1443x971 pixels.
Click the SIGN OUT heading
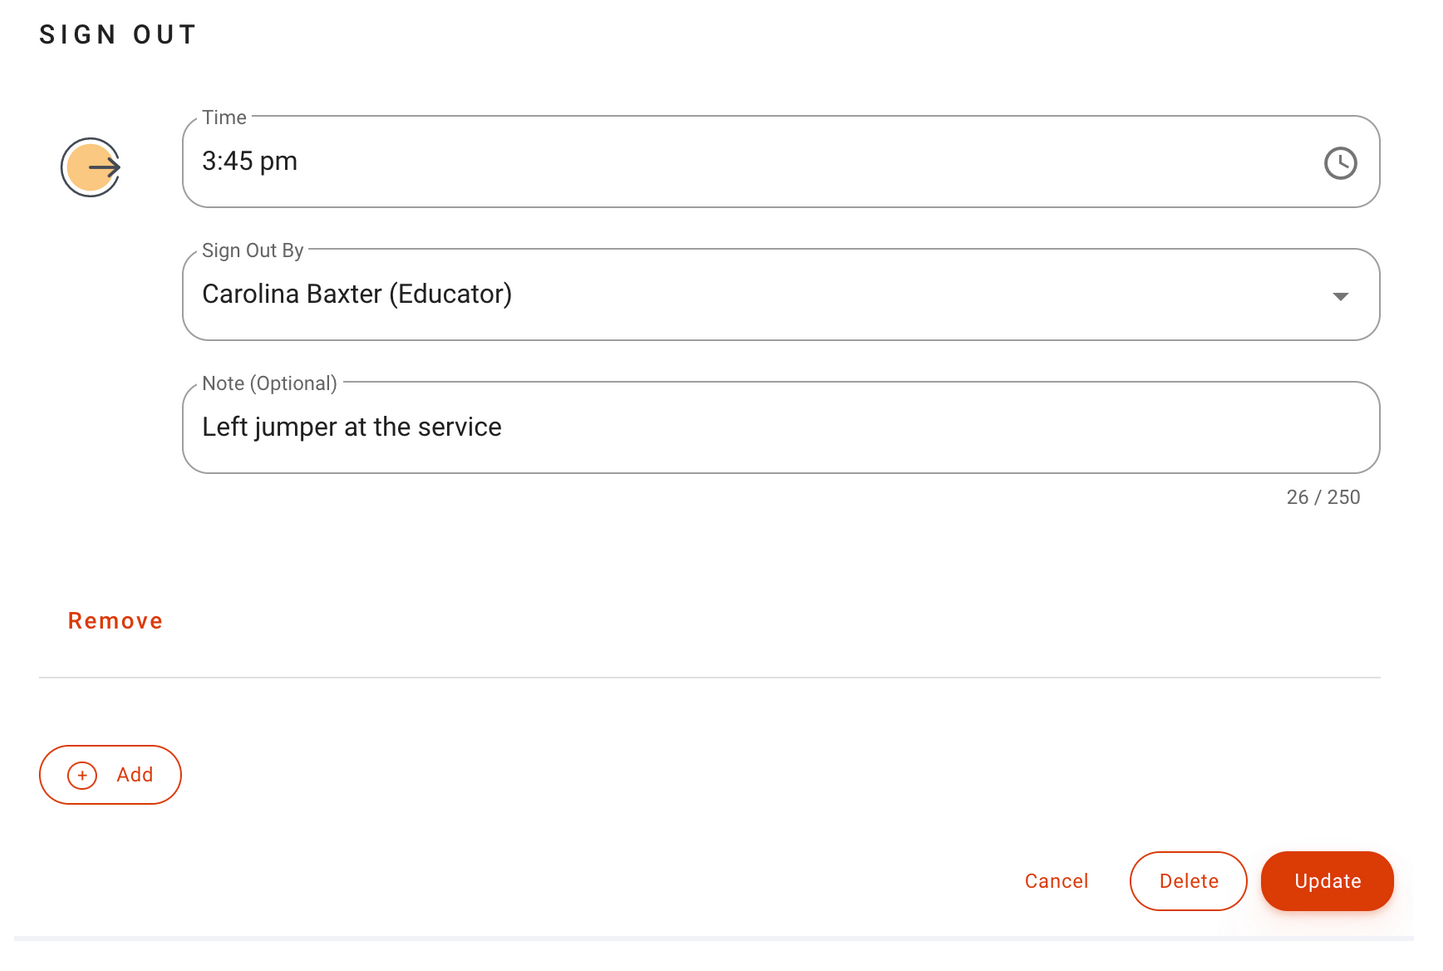click(118, 35)
